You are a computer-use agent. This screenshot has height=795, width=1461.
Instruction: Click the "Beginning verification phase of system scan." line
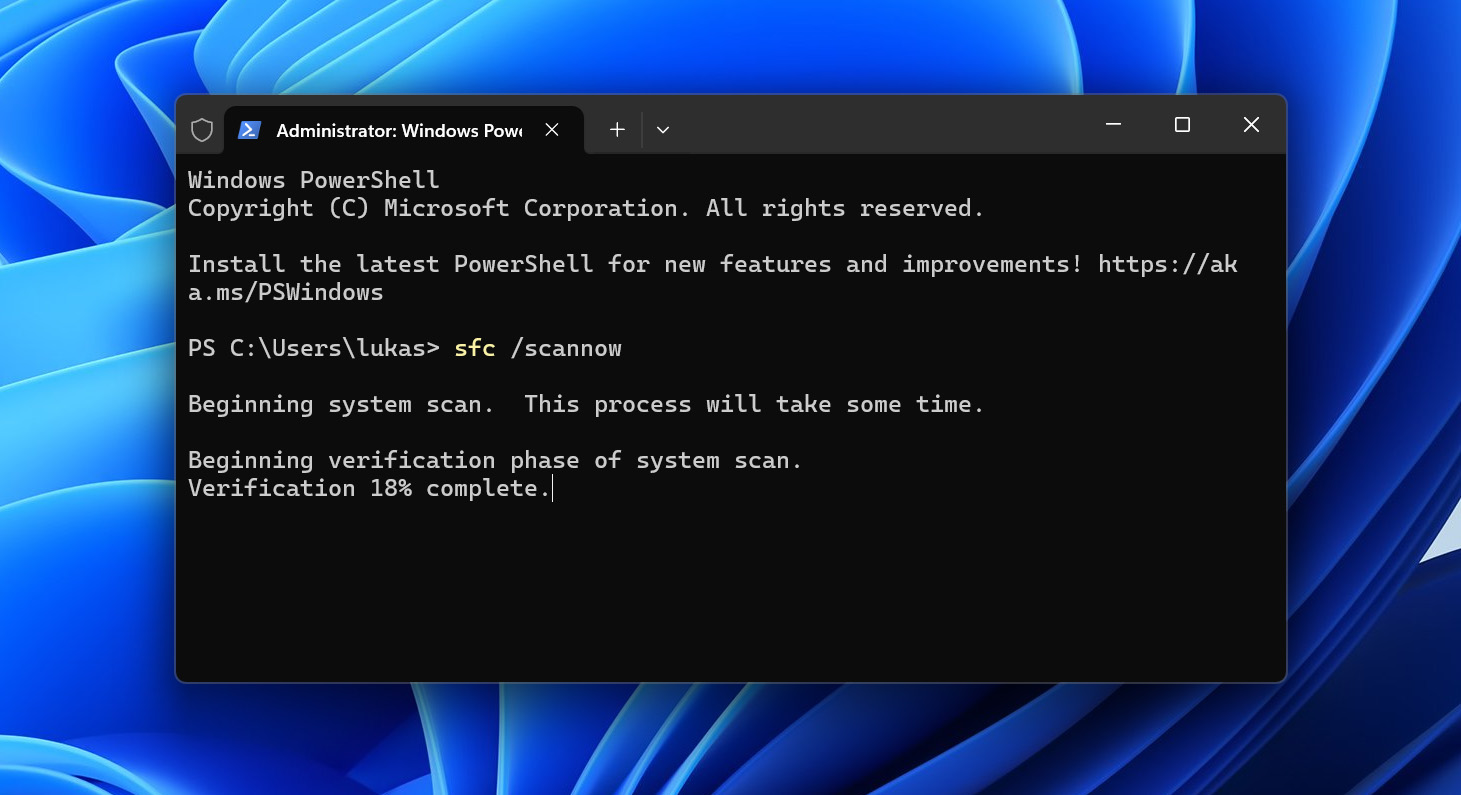coord(495,460)
